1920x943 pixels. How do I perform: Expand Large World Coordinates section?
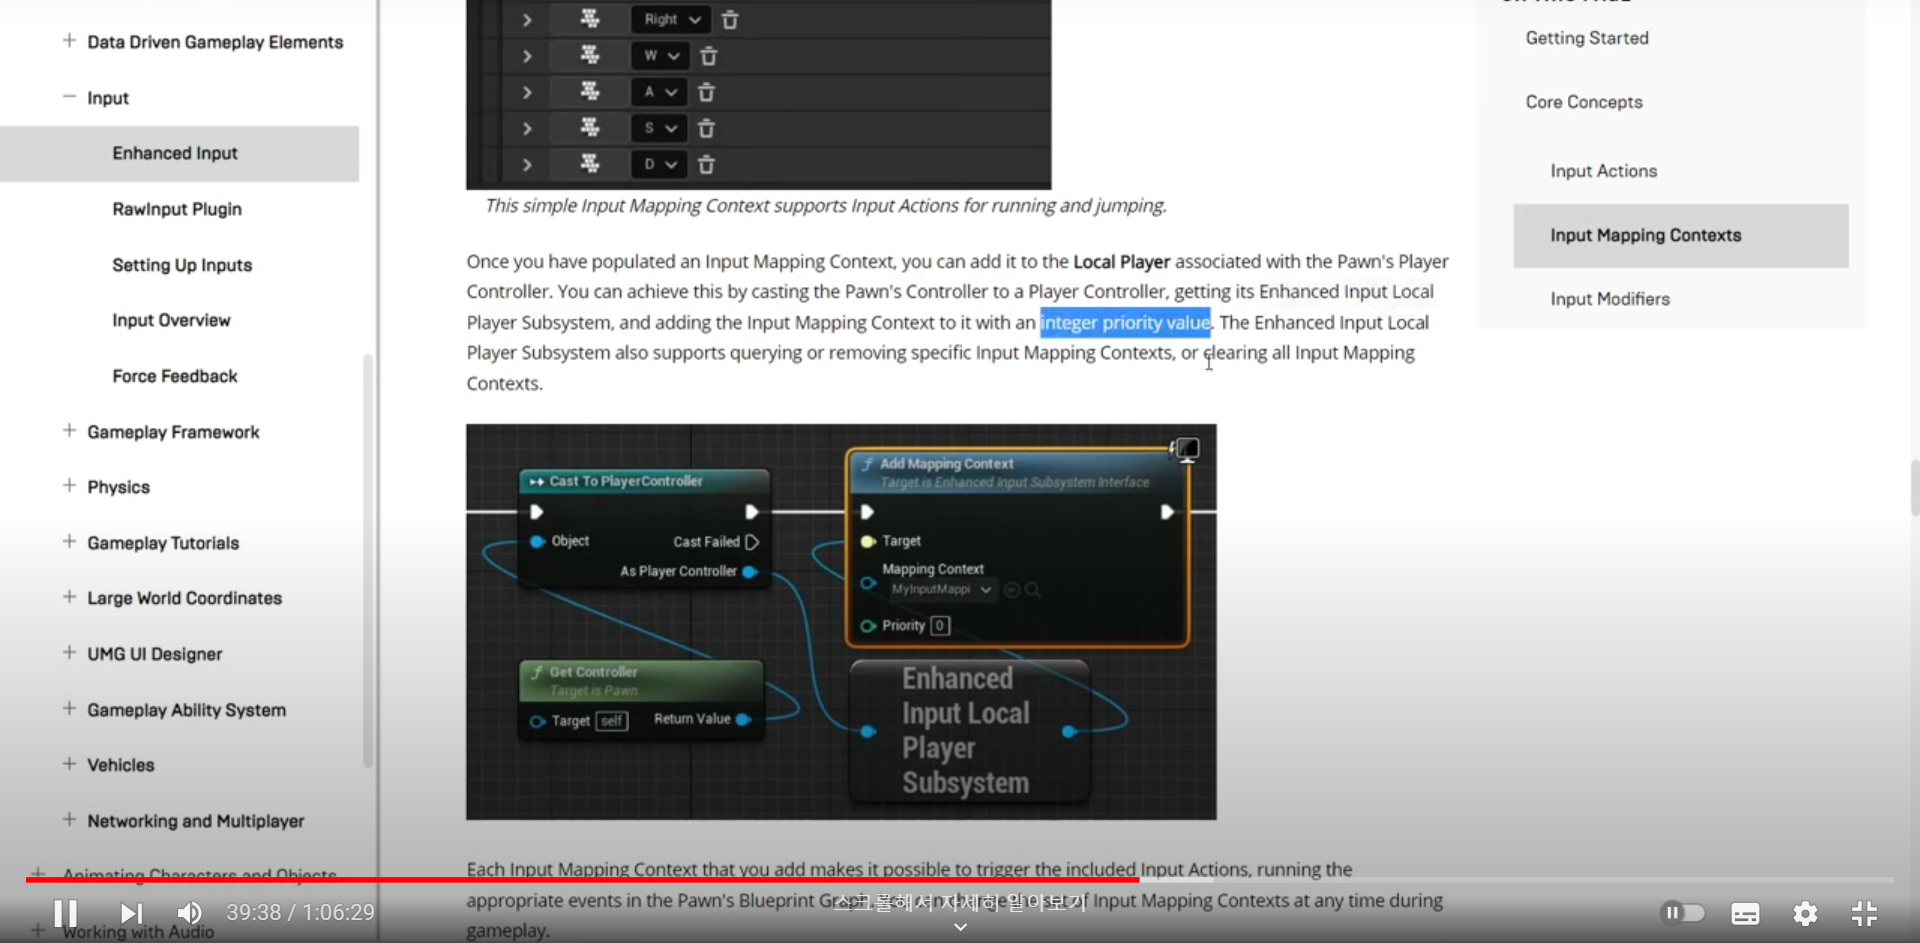pyautogui.click(x=69, y=597)
